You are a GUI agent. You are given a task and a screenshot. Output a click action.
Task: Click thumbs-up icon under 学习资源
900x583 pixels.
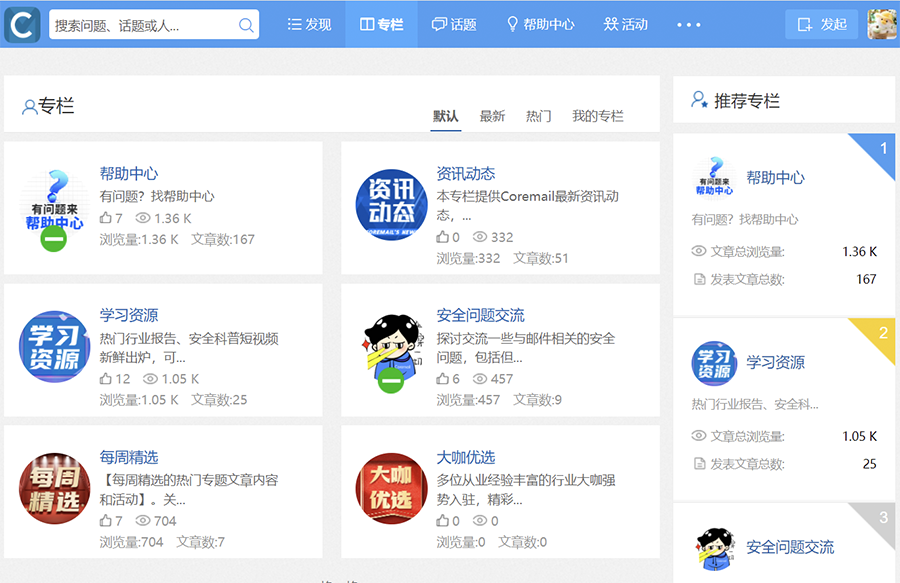106,379
